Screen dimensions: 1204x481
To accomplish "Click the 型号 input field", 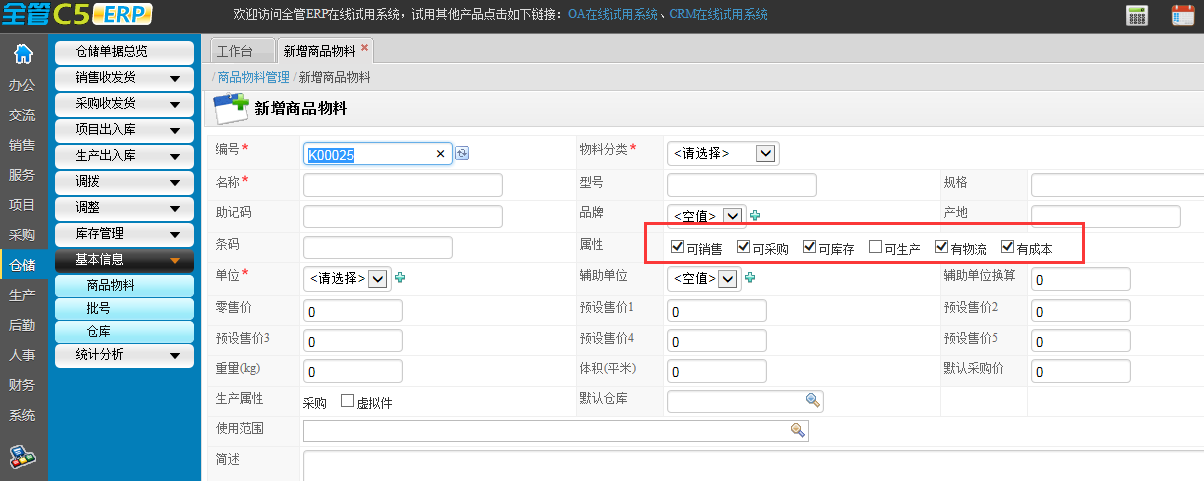I will tap(742, 185).
